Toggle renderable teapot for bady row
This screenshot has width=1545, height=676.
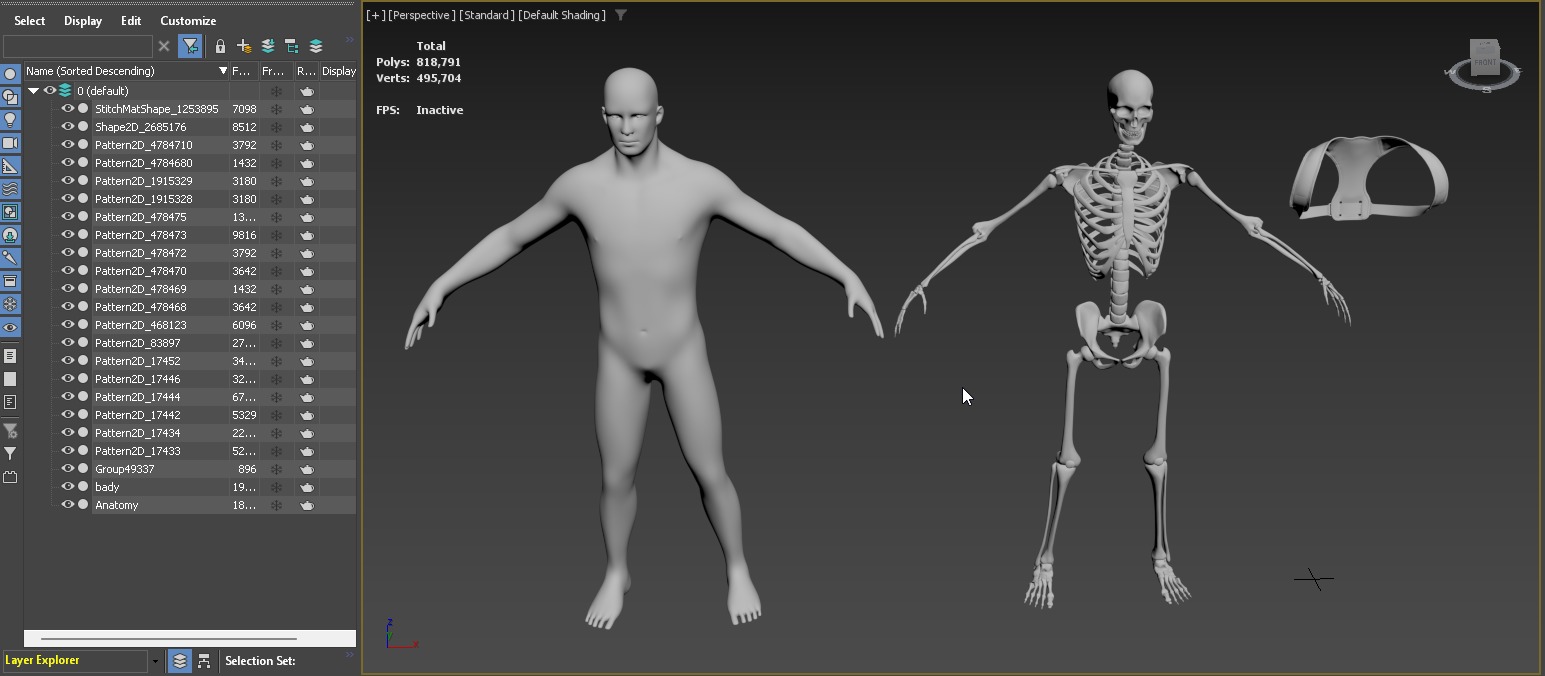pos(307,487)
